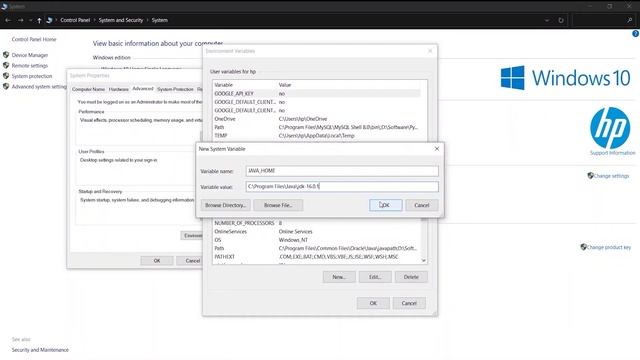
Task: Close the New System Variable dialog
Action: (x=437, y=149)
